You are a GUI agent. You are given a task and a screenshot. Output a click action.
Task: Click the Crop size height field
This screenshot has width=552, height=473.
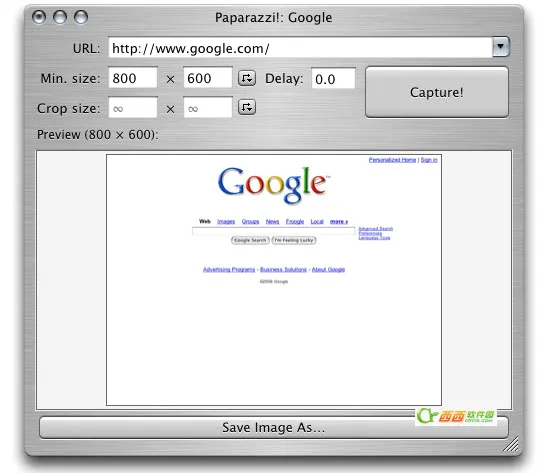pyautogui.click(x=208, y=107)
